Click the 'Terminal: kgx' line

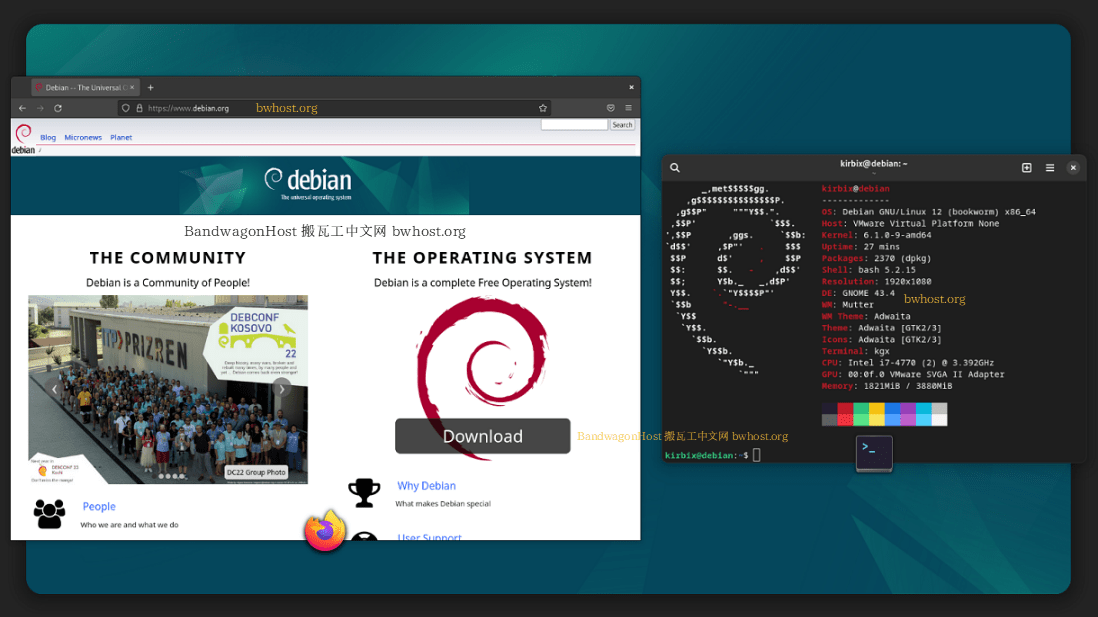[x=856, y=351]
